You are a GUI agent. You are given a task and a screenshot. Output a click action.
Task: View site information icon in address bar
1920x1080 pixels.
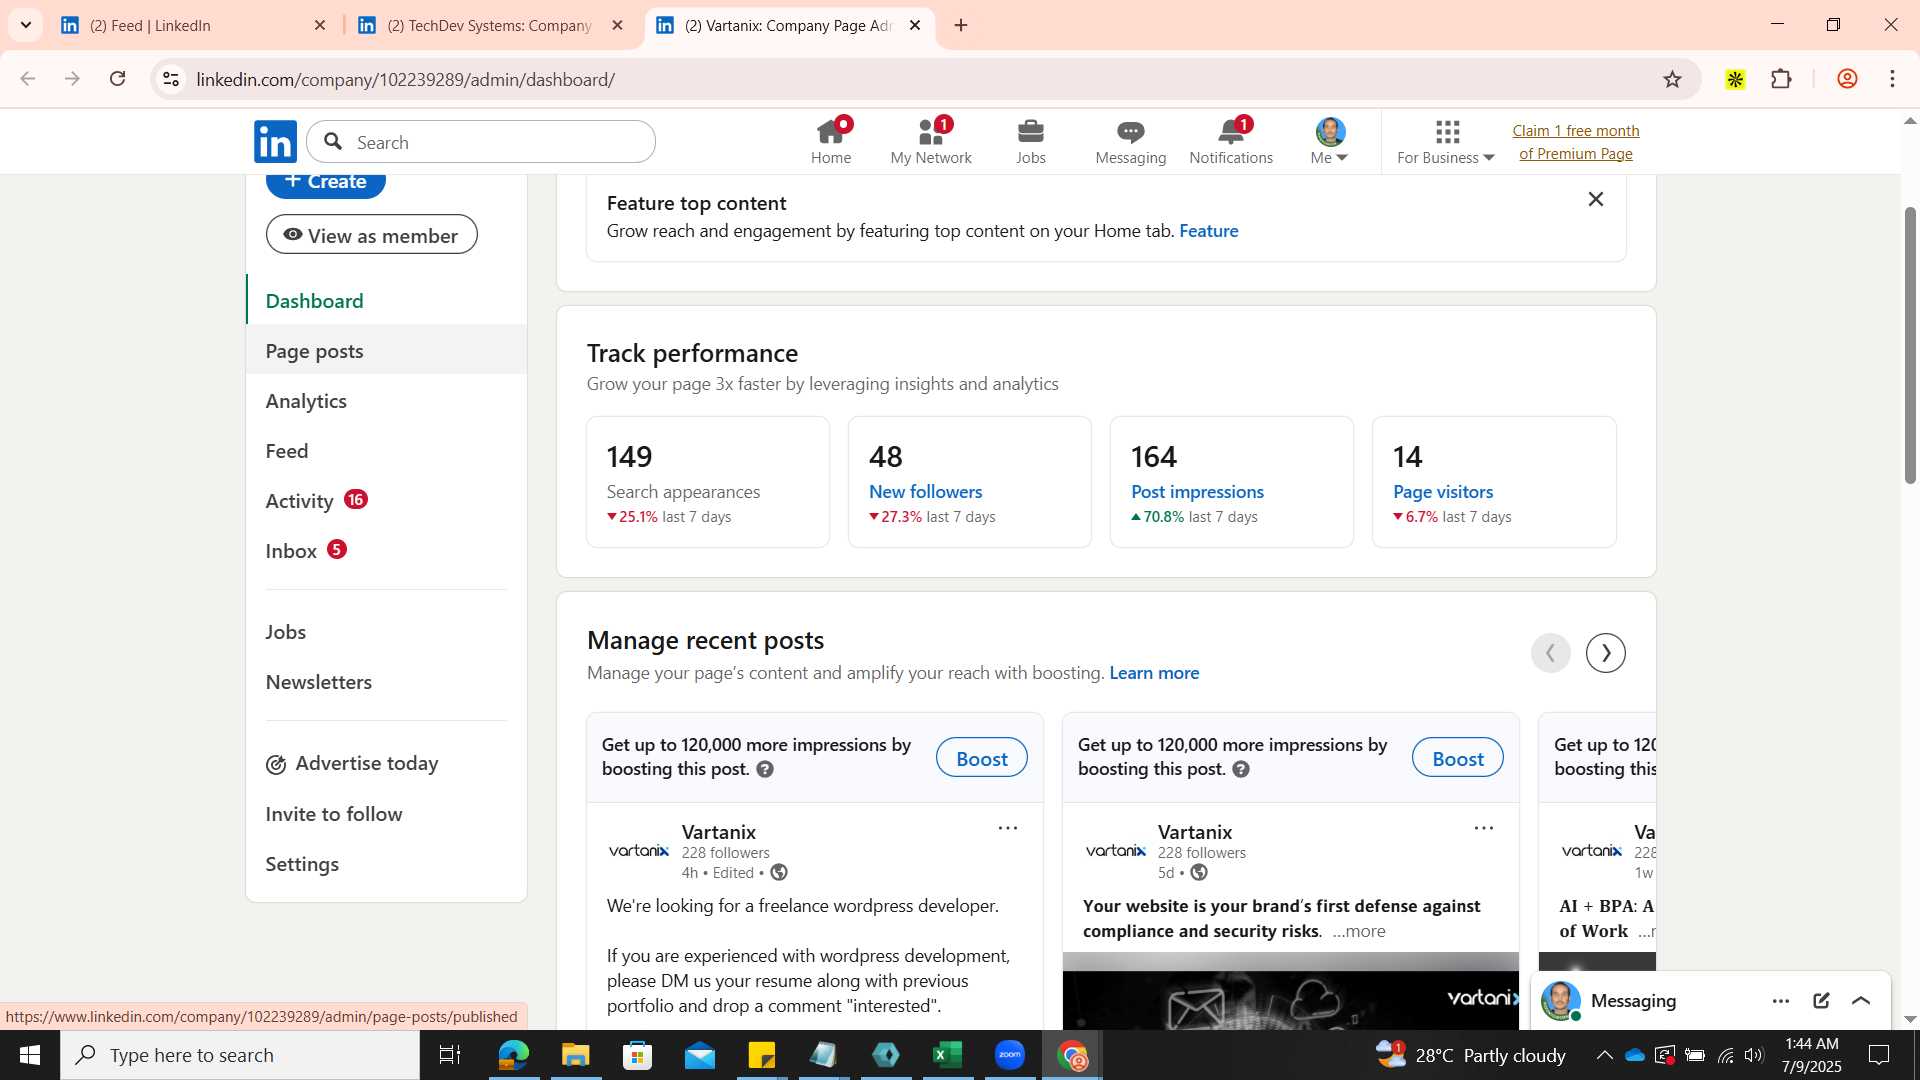tap(171, 79)
